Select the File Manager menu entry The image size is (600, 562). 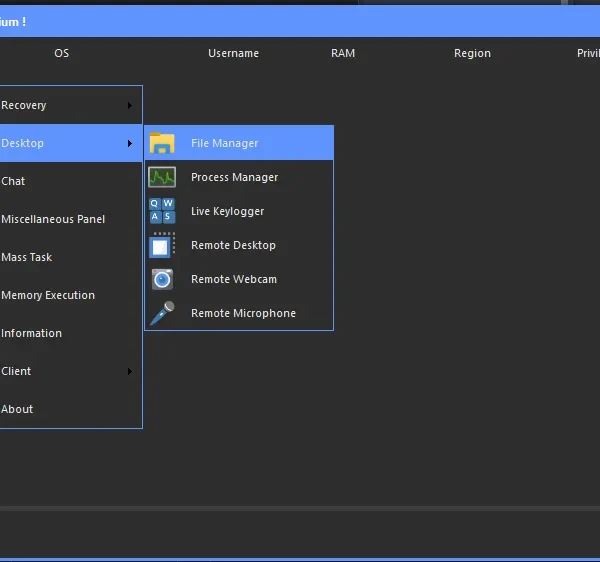(239, 143)
